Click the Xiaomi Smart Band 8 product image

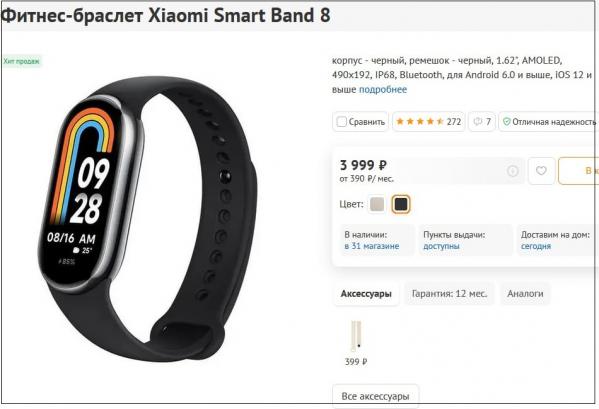coord(148,218)
